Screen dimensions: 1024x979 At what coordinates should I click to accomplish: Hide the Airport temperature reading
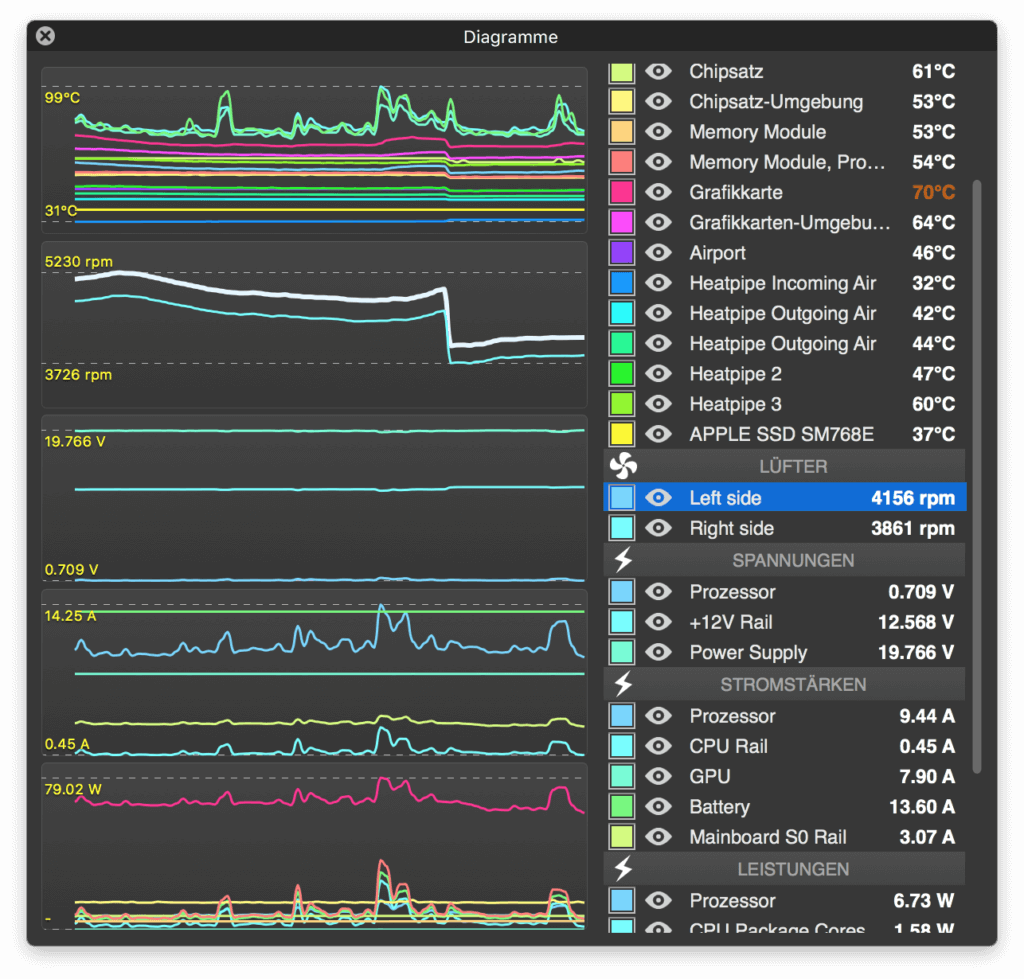(657, 252)
